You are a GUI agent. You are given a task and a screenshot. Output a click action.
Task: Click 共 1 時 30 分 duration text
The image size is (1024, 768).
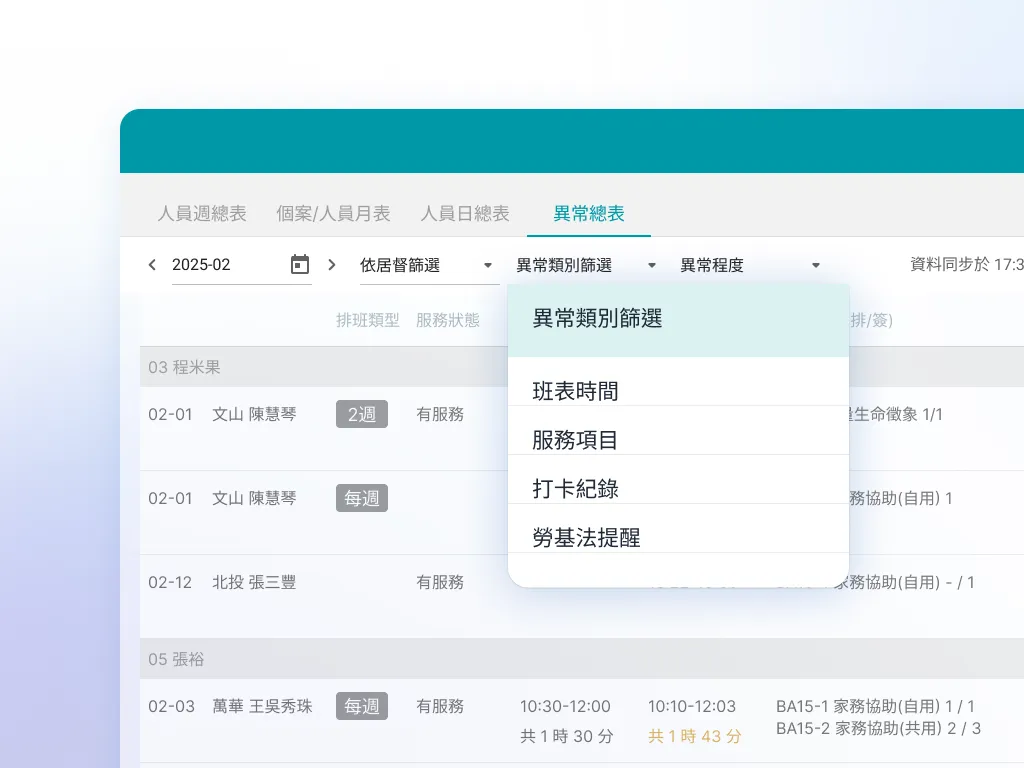(567, 736)
